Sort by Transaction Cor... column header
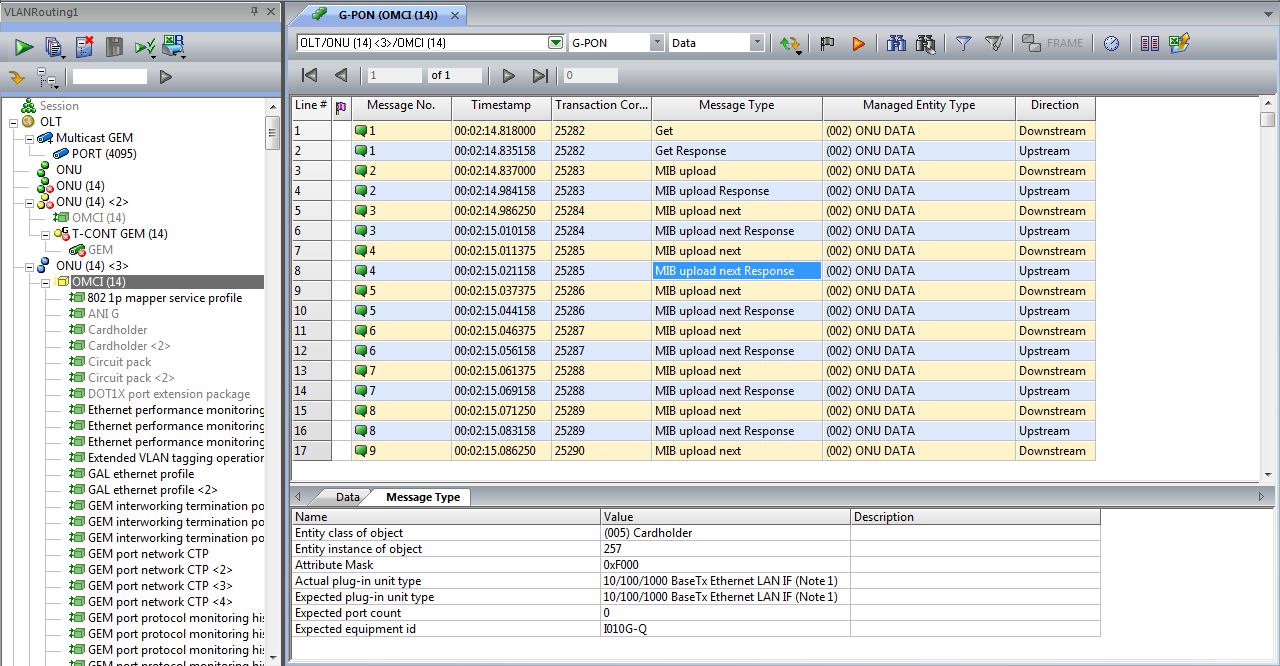The image size is (1280, 666). 601,105
